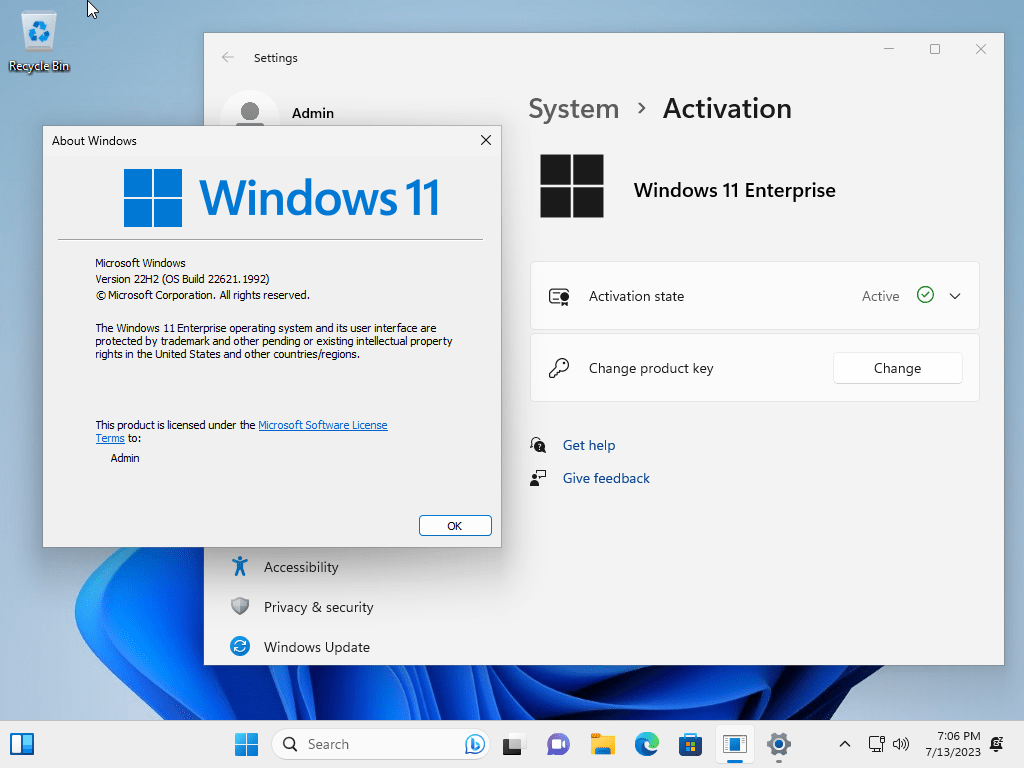Screen dimensions: 1024x768
Task: Click the winver app taskbar icon
Action: (x=735, y=744)
